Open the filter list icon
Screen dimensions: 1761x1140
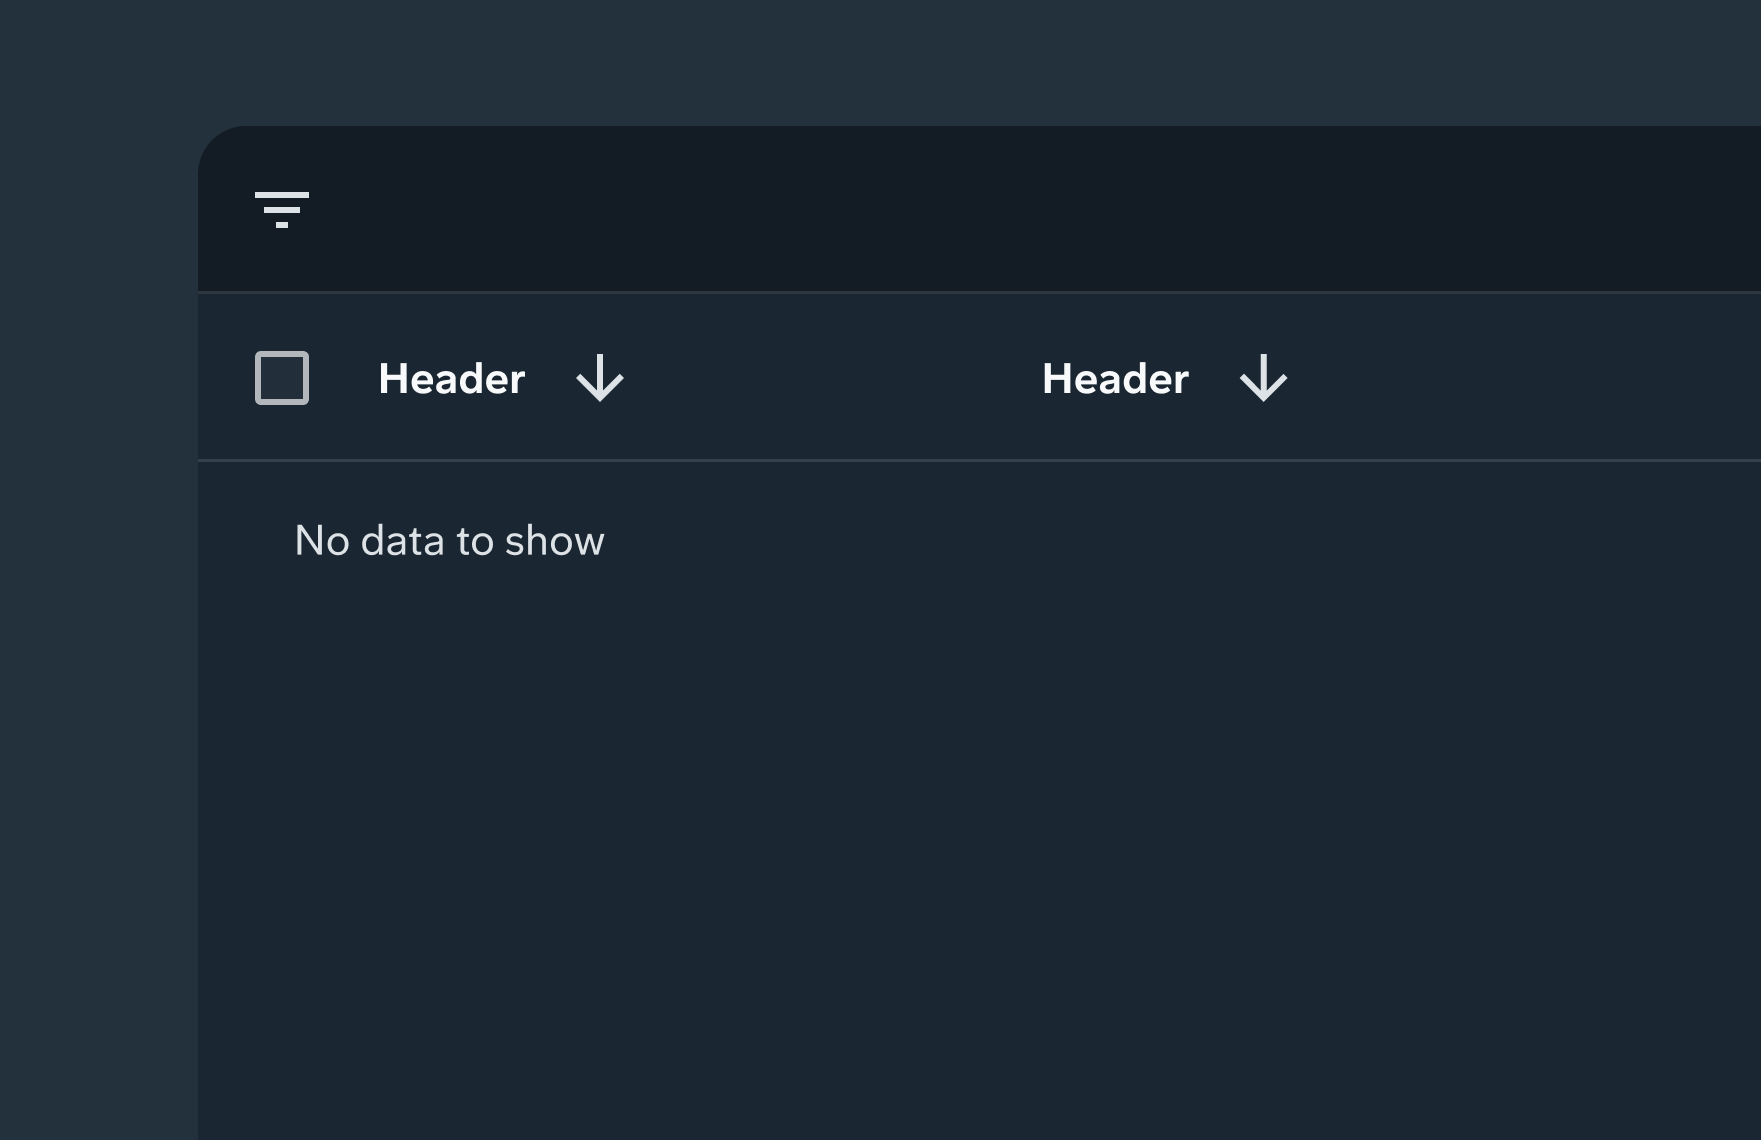(x=282, y=210)
